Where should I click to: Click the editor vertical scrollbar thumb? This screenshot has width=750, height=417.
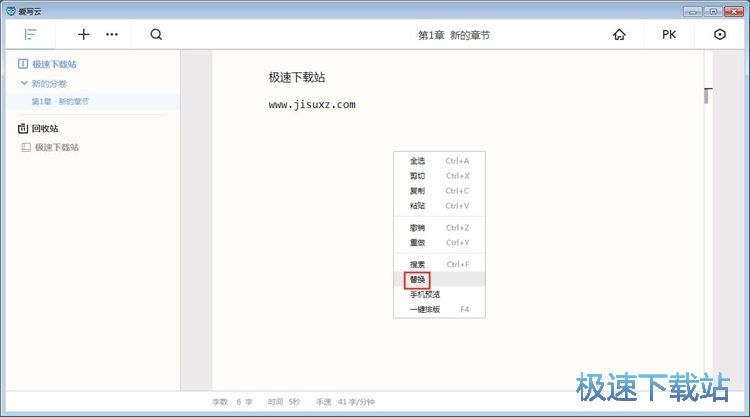[x=707, y=96]
